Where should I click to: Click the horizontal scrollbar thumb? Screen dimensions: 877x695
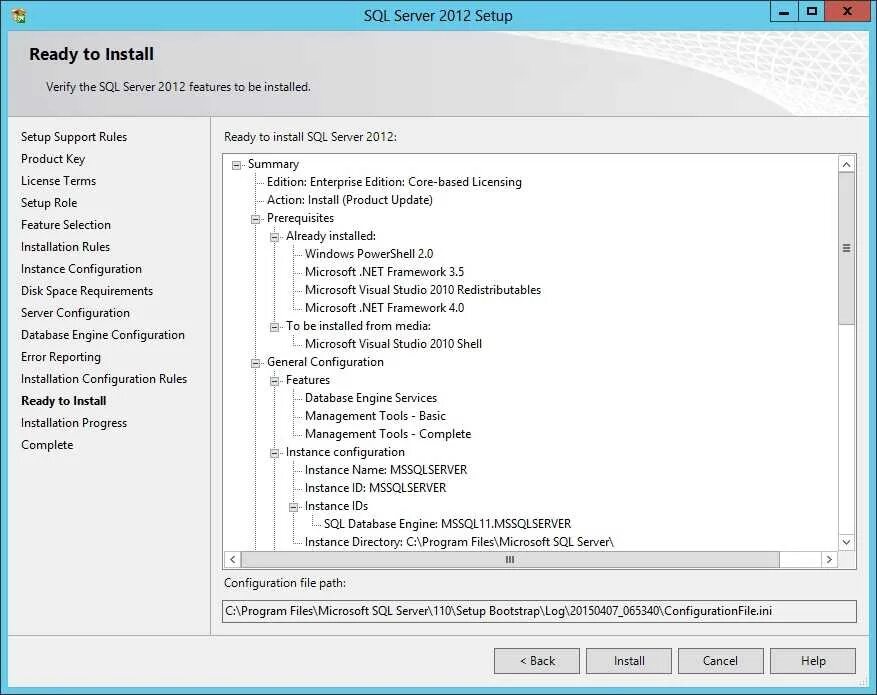[x=510, y=559]
